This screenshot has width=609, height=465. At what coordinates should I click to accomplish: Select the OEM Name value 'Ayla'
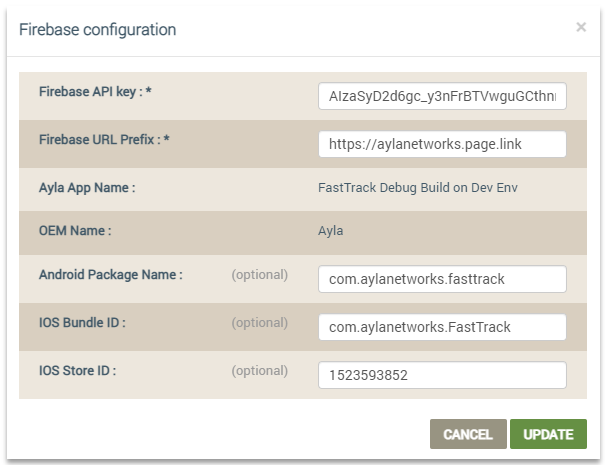[x=331, y=231]
